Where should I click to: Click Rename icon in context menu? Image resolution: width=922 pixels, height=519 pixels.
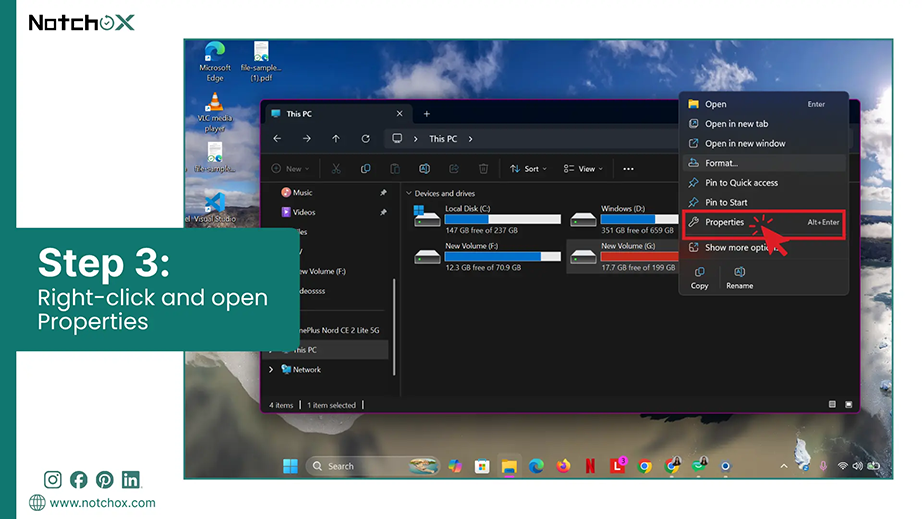click(739, 277)
